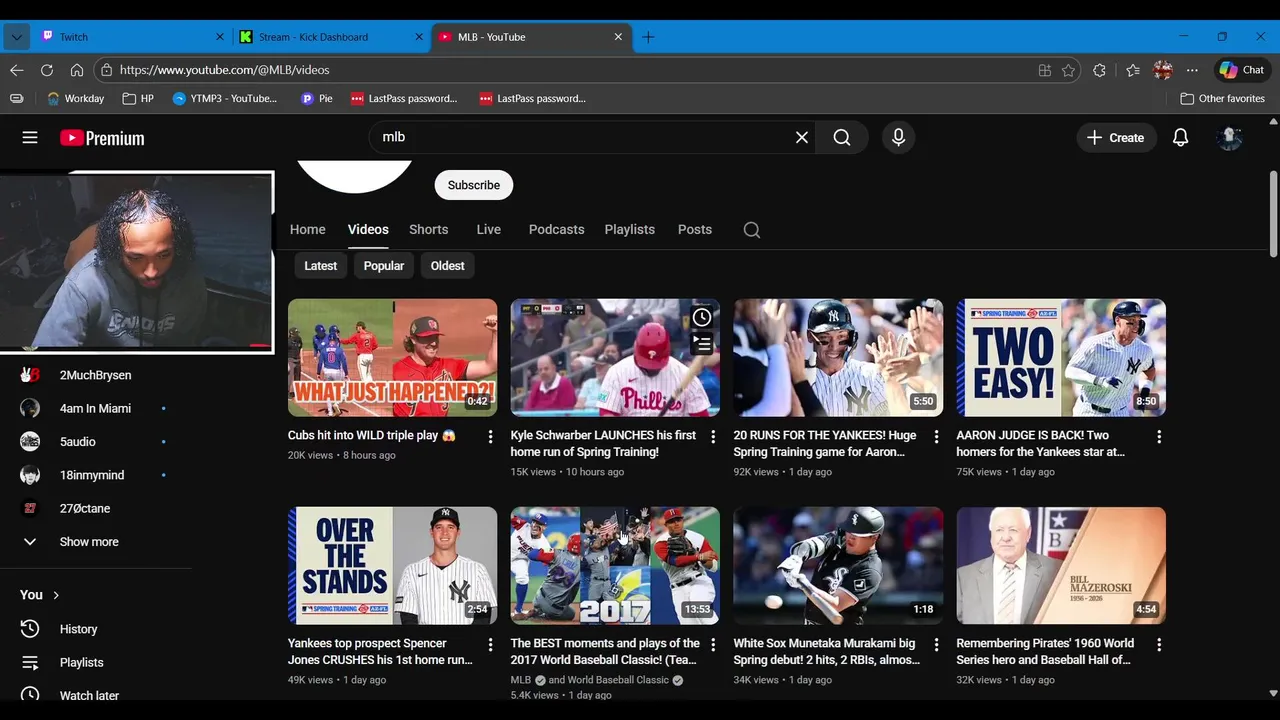
Task: Search within channel using tab-row magnifier
Action: [752, 230]
